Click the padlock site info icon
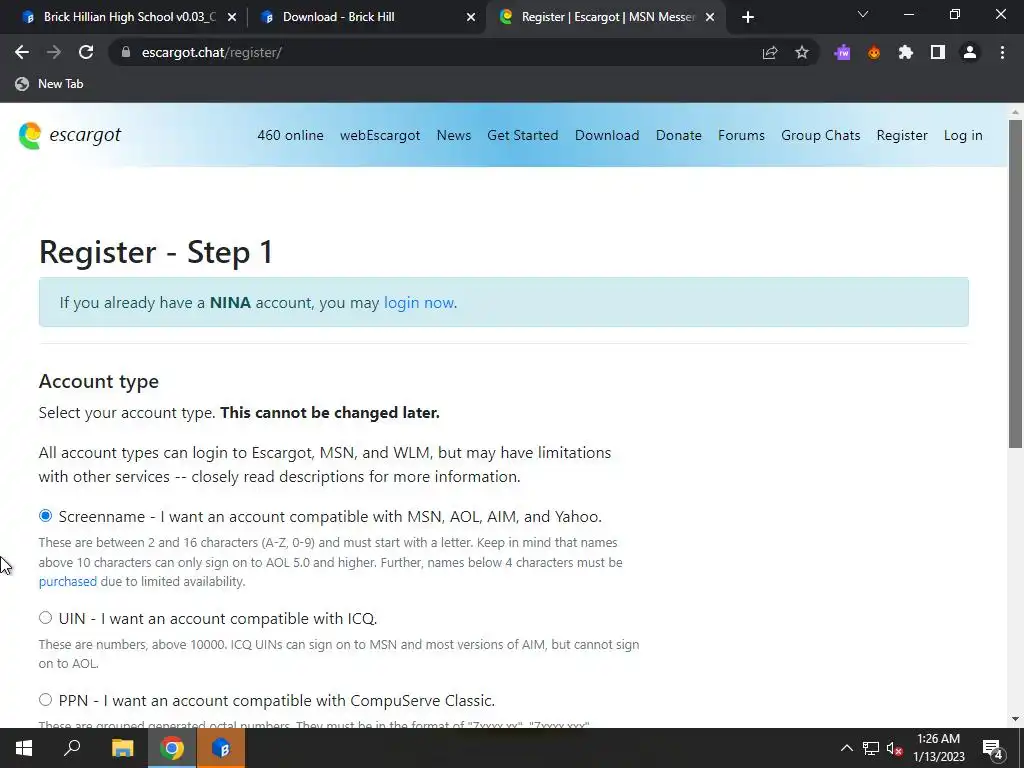The image size is (1024, 768). point(126,52)
